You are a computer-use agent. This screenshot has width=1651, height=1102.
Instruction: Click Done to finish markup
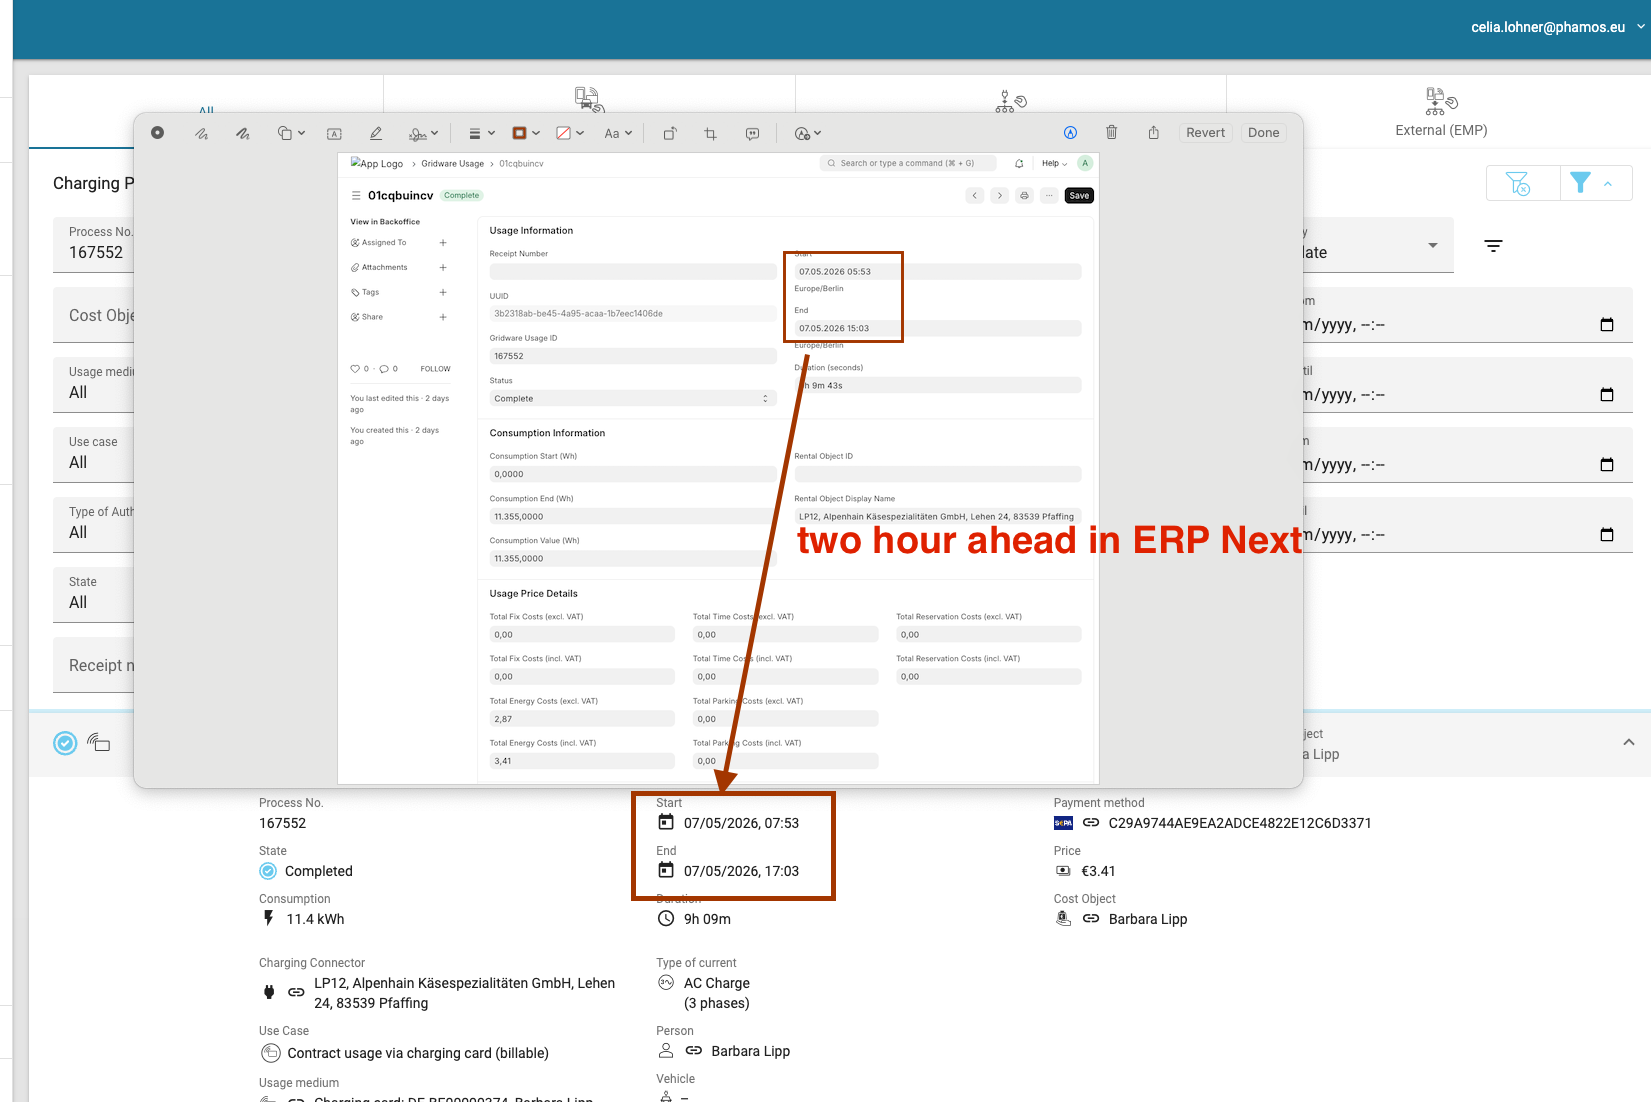1263,132
